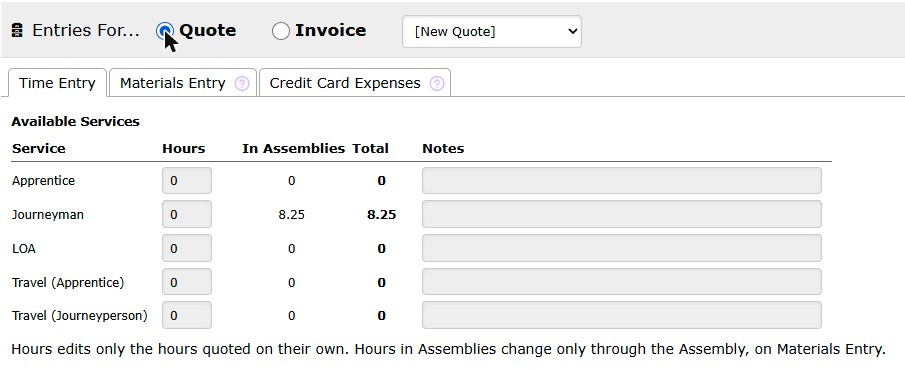
Task: Click the register icon beside Entries For
Action: [17, 31]
